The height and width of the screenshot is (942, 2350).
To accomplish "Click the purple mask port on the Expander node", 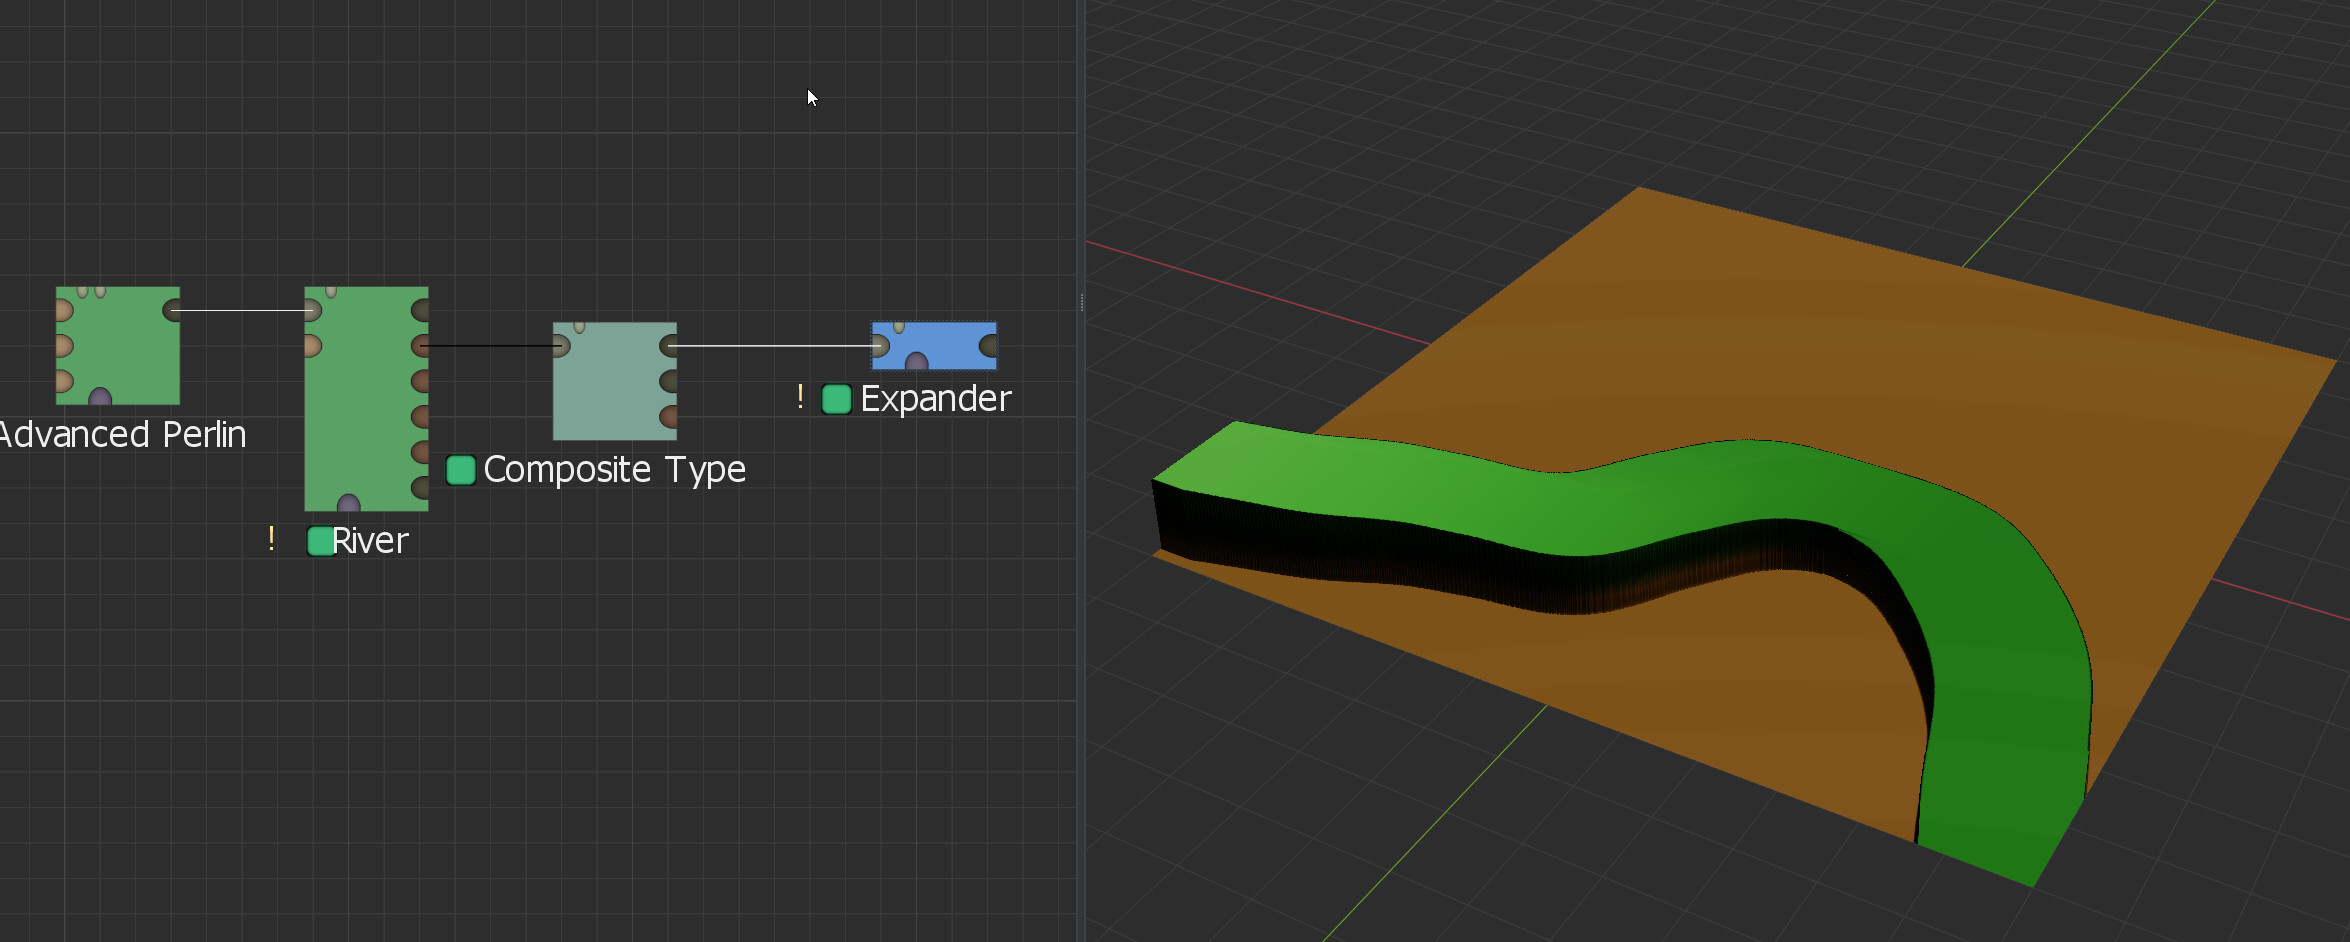I will click(x=916, y=360).
